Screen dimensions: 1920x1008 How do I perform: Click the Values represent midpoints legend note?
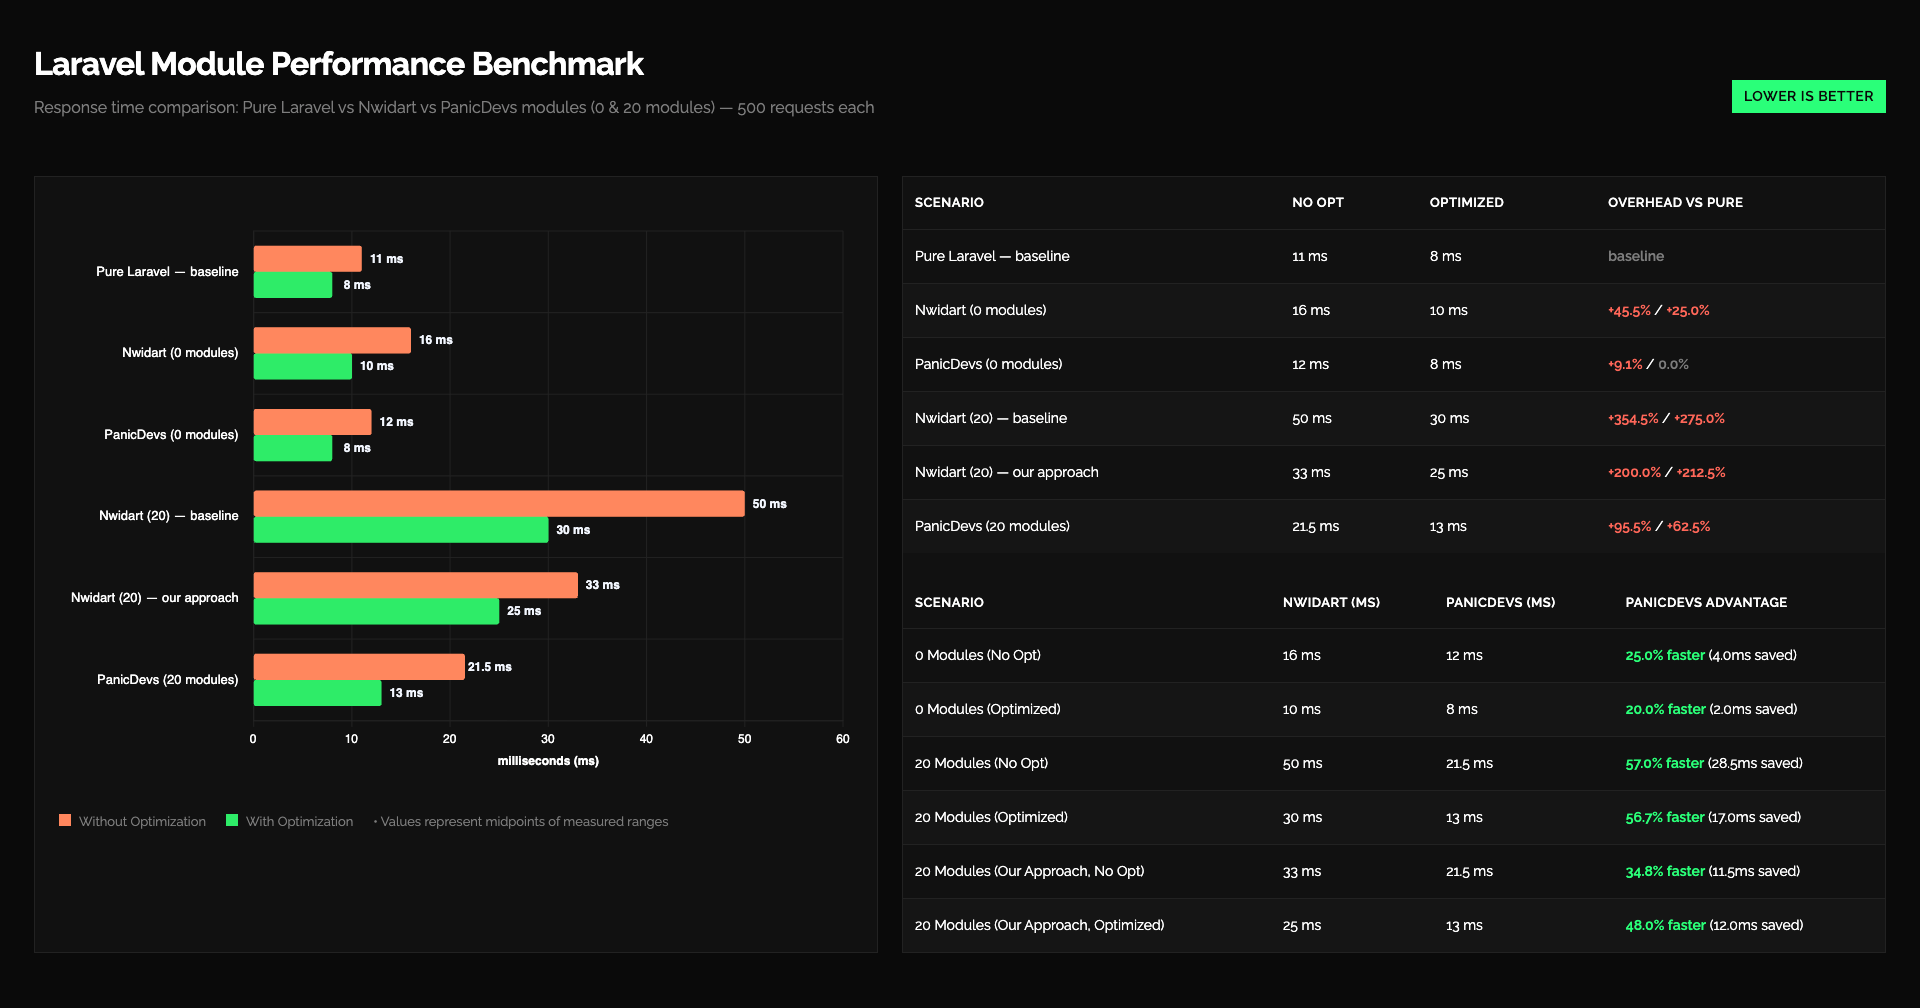(x=521, y=820)
